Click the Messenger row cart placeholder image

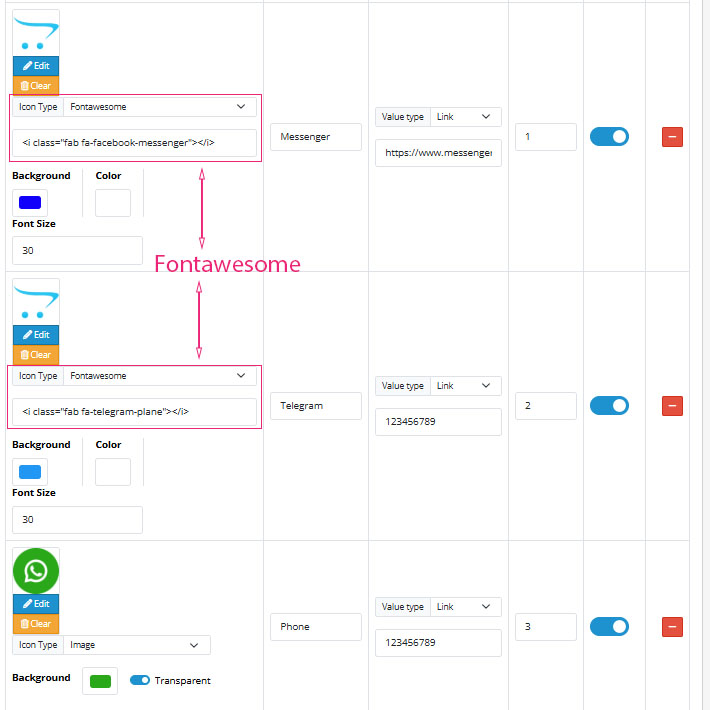[36, 34]
